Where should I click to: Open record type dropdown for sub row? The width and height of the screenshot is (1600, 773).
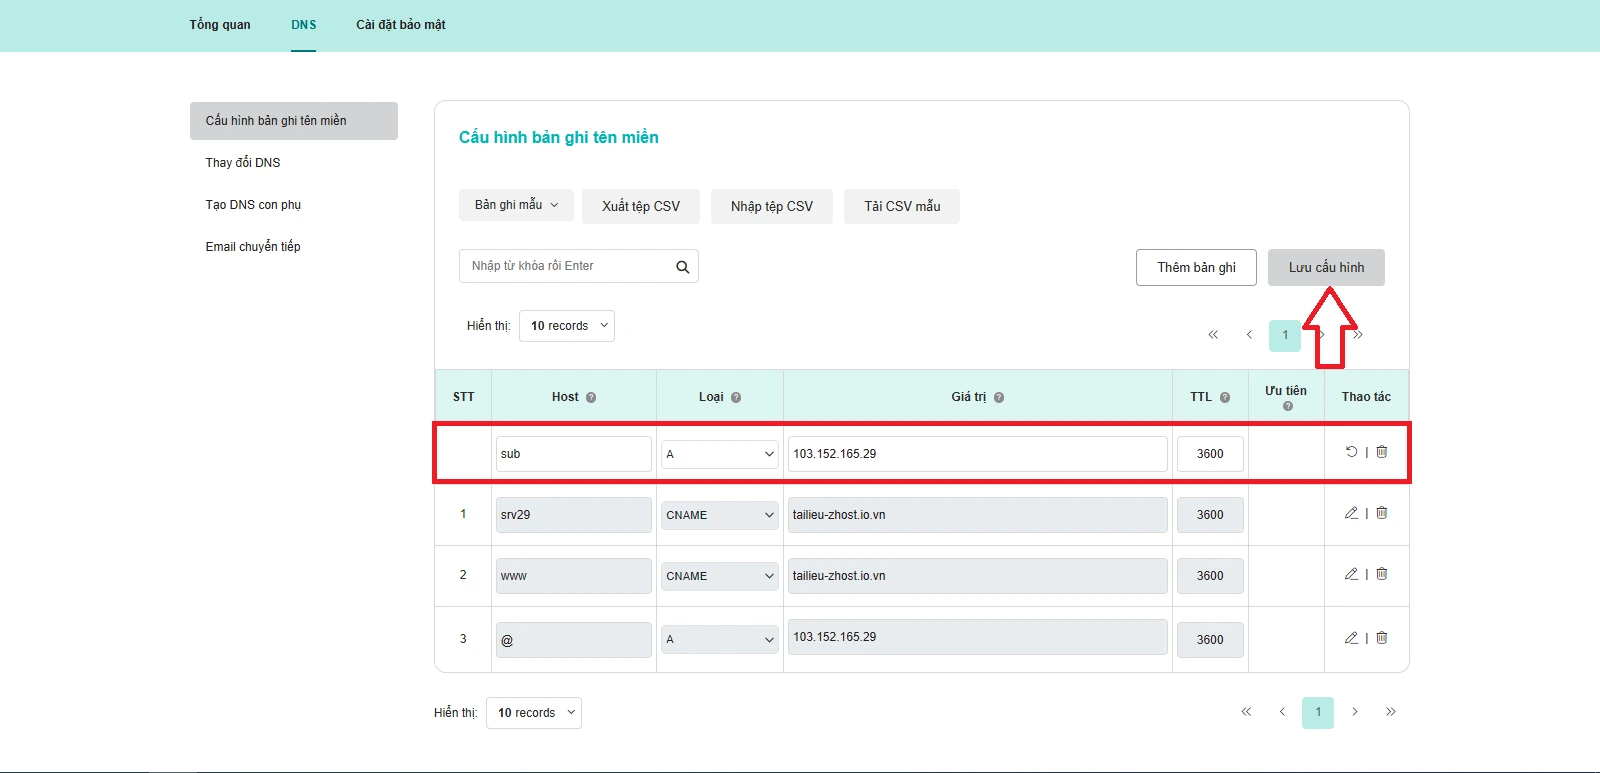coord(719,454)
